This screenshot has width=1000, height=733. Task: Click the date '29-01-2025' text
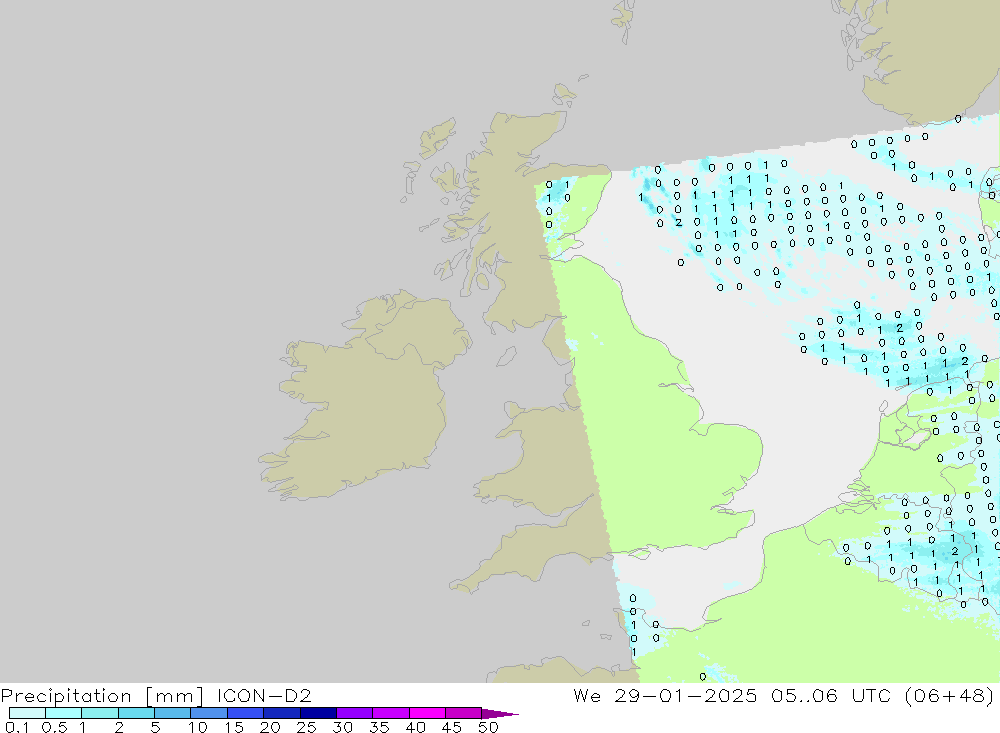pyautogui.click(x=686, y=695)
